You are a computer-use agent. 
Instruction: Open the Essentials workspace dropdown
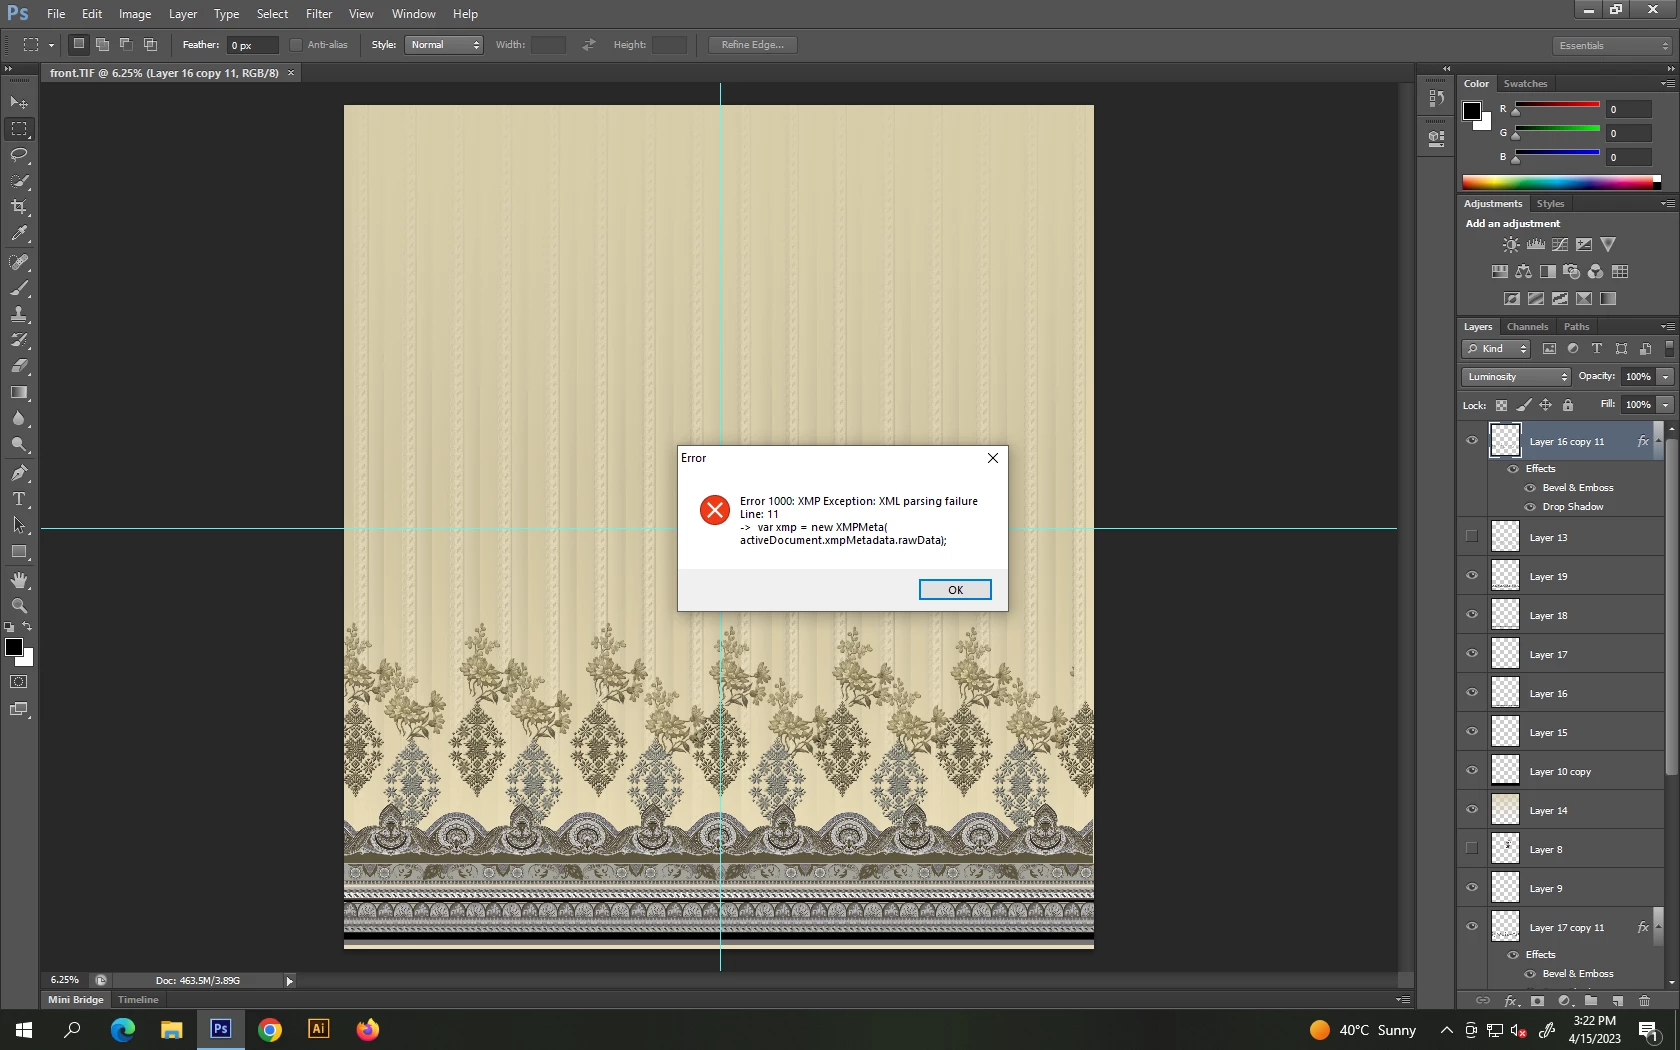pos(1612,46)
